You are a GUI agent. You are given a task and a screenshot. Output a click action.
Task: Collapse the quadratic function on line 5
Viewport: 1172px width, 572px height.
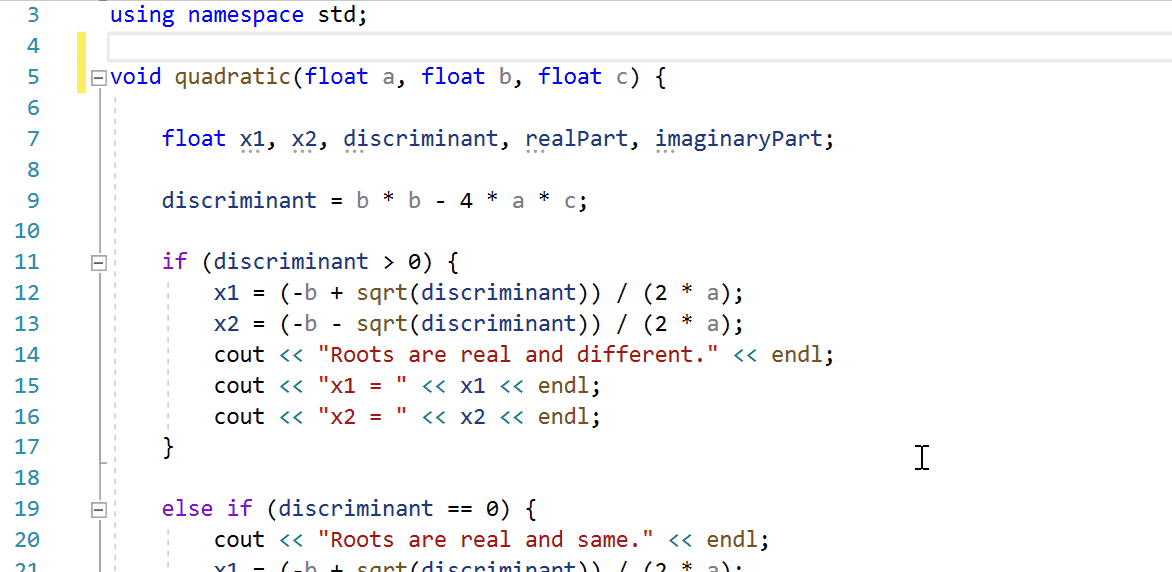(x=97, y=78)
